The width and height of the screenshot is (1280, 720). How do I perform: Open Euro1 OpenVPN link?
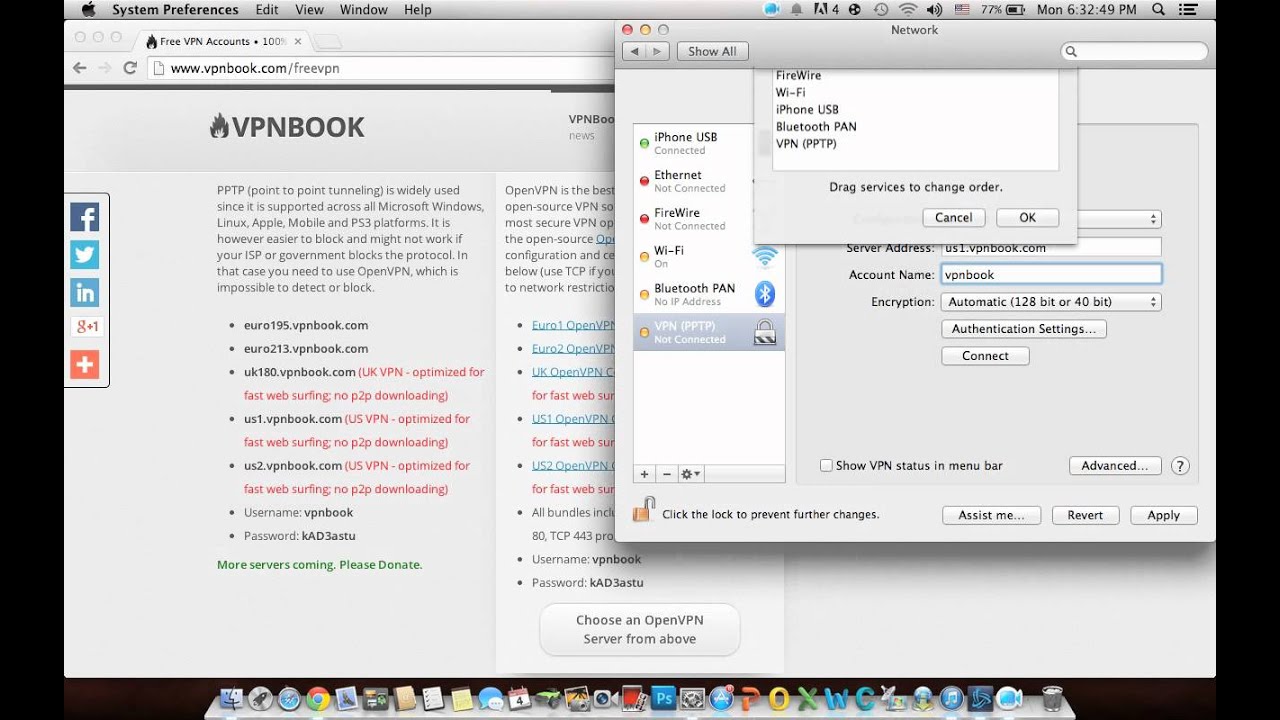pyautogui.click(x=573, y=325)
